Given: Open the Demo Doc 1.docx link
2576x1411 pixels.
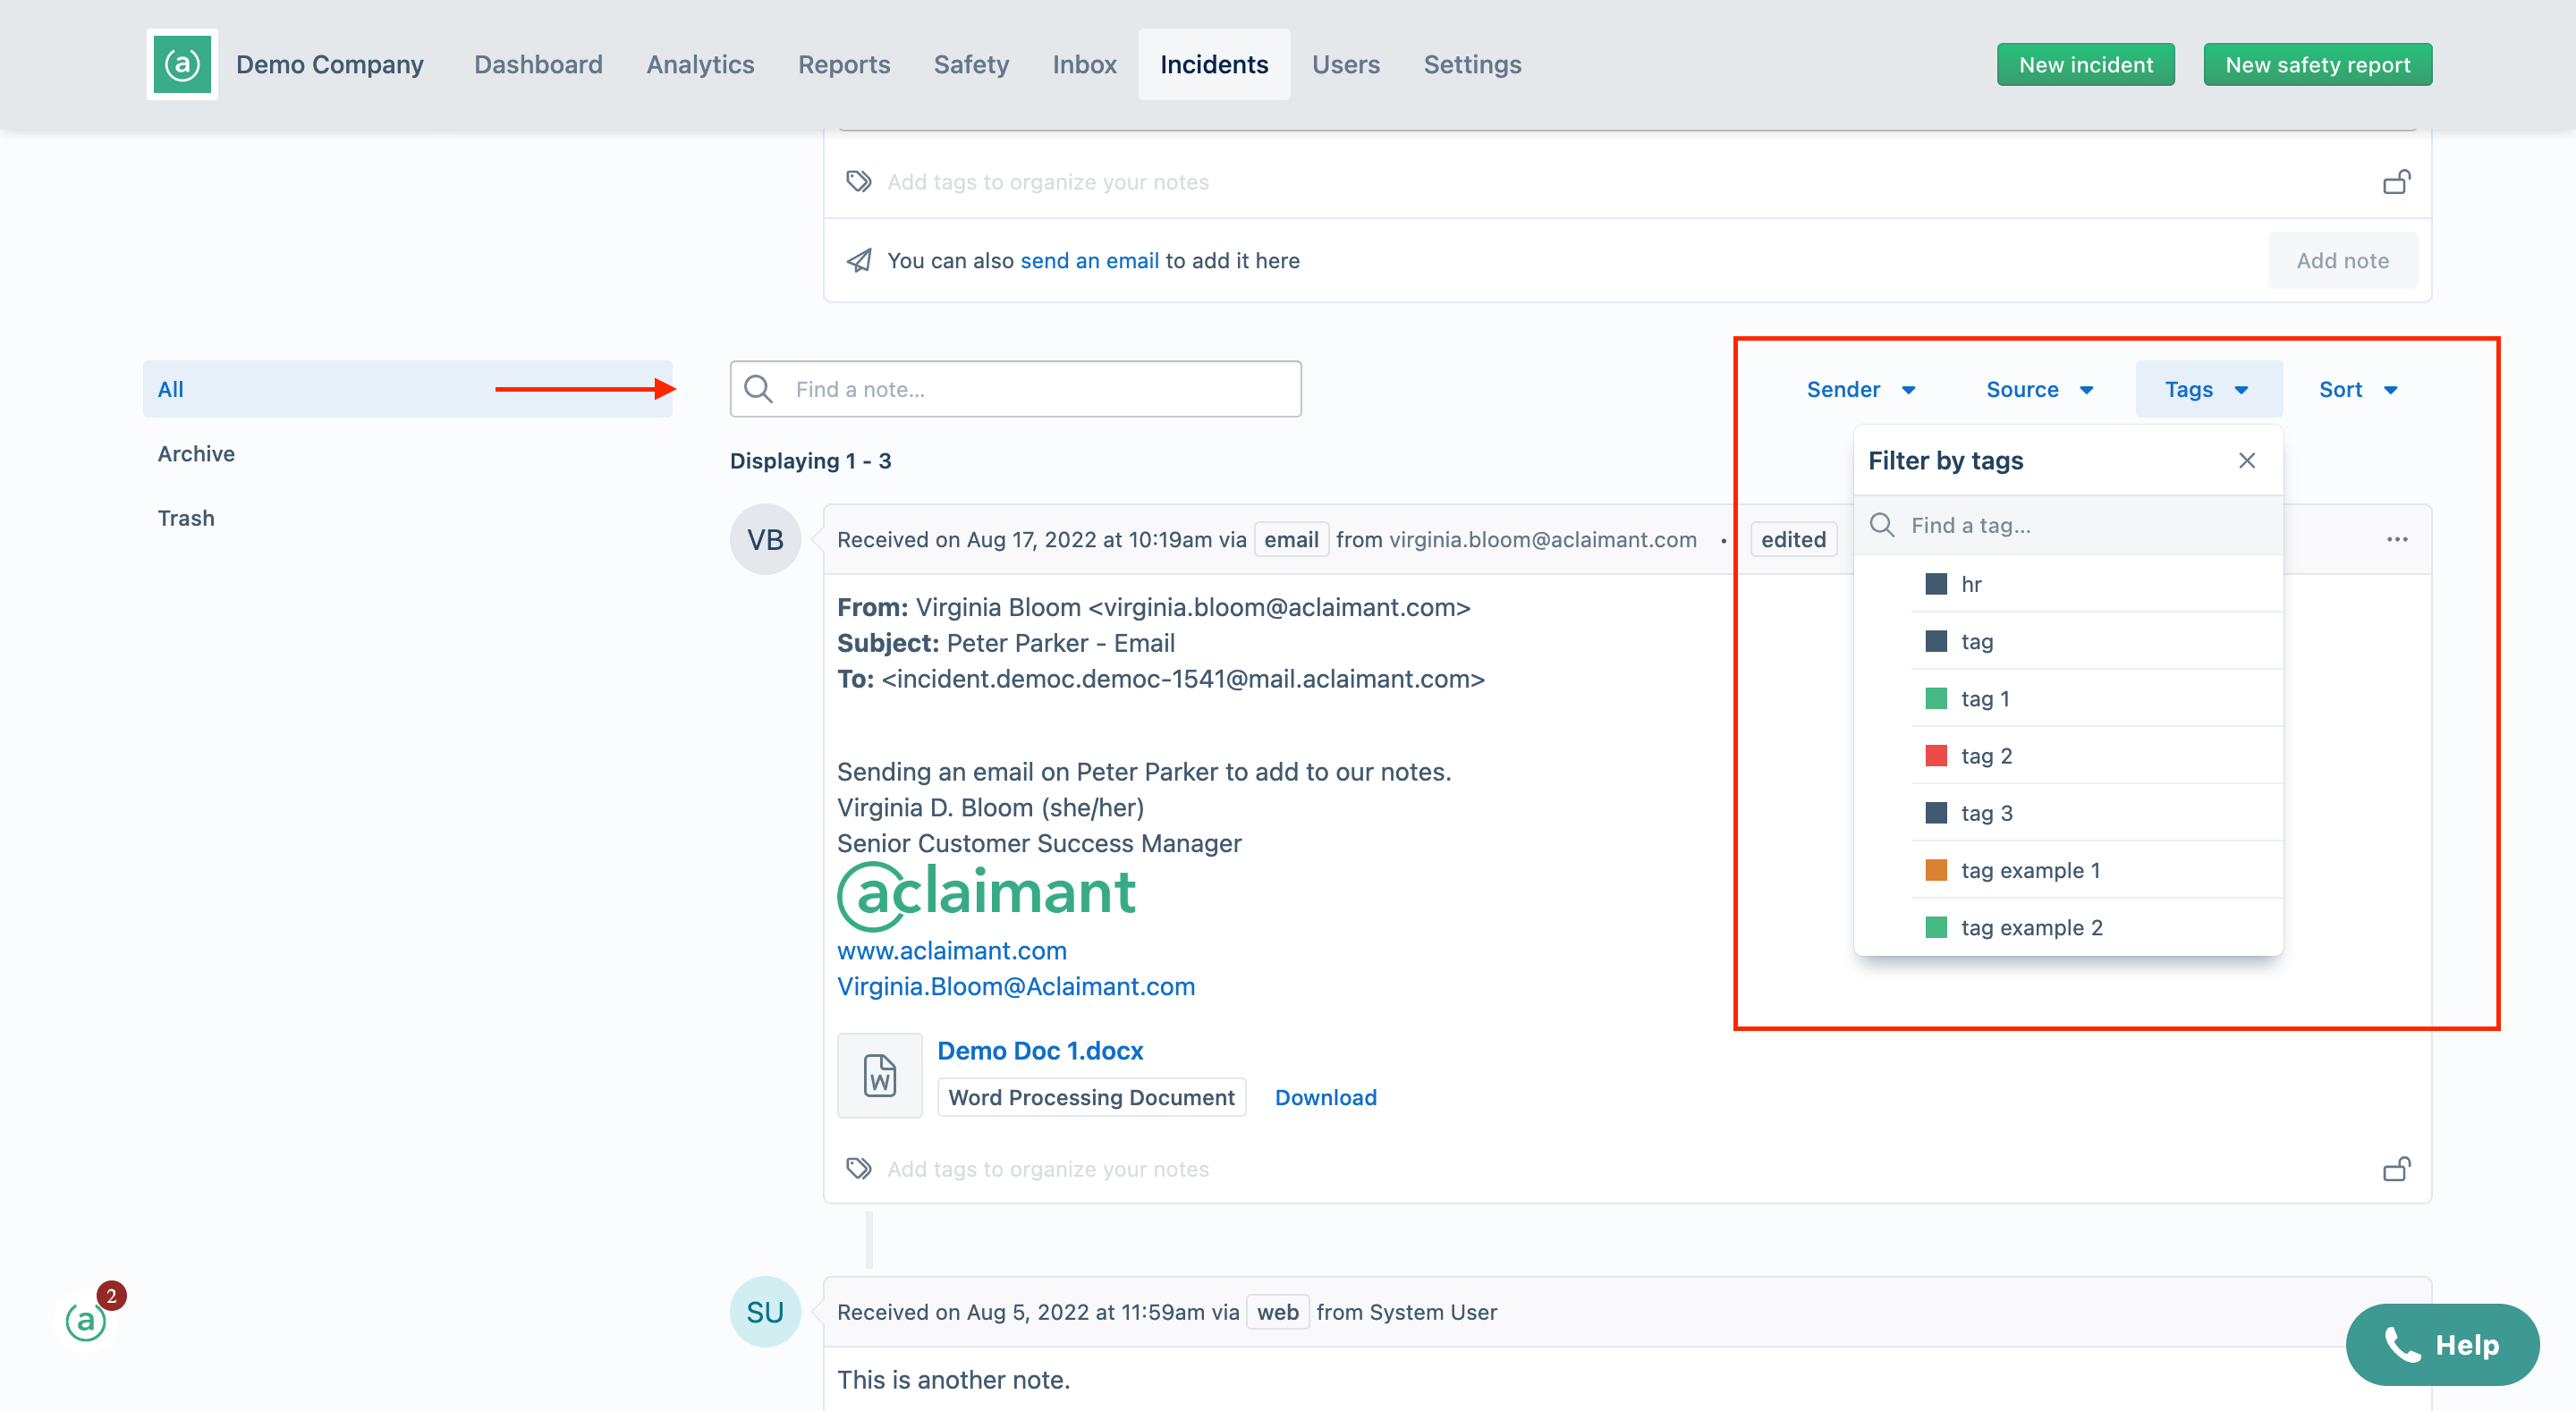Looking at the screenshot, I should [1040, 1050].
